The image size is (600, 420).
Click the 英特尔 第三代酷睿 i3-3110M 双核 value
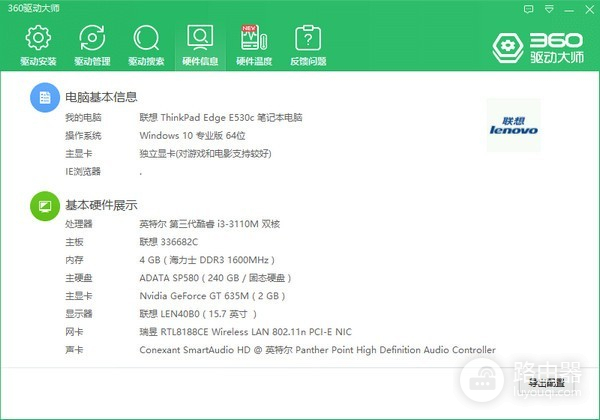coord(210,224)
